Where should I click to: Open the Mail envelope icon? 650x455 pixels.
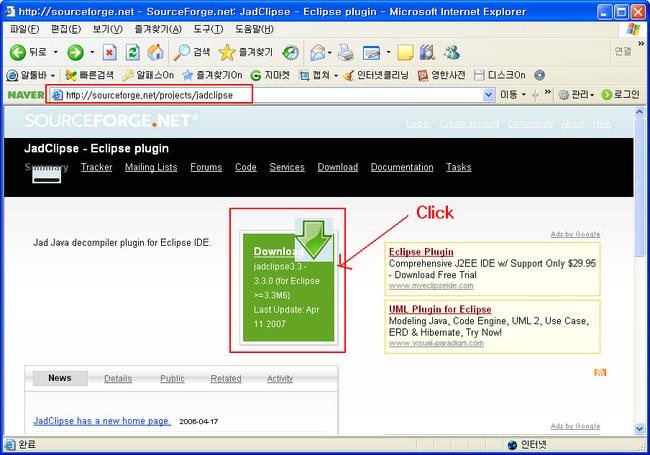point(318,52)
